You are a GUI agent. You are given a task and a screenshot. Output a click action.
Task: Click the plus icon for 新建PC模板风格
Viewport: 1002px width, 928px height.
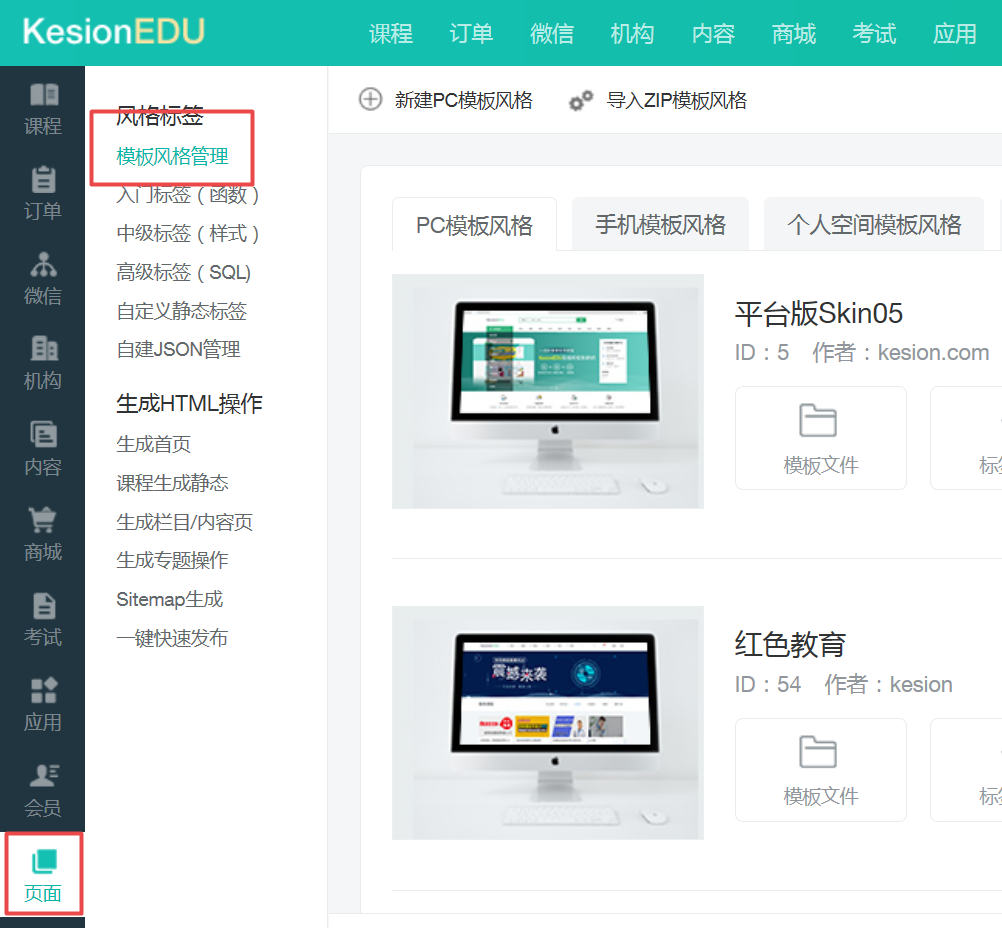(x=370, y=100)
